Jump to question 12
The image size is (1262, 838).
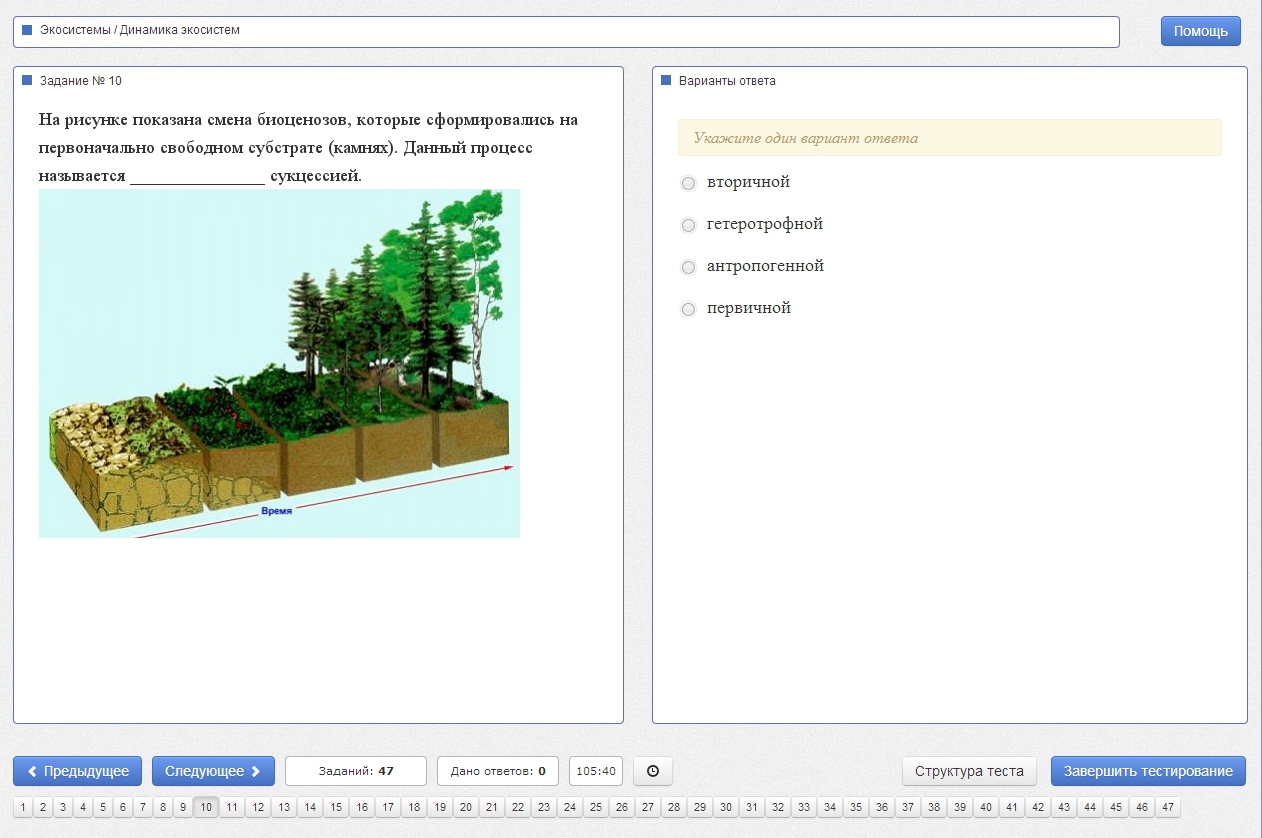[x=258, y=807]
